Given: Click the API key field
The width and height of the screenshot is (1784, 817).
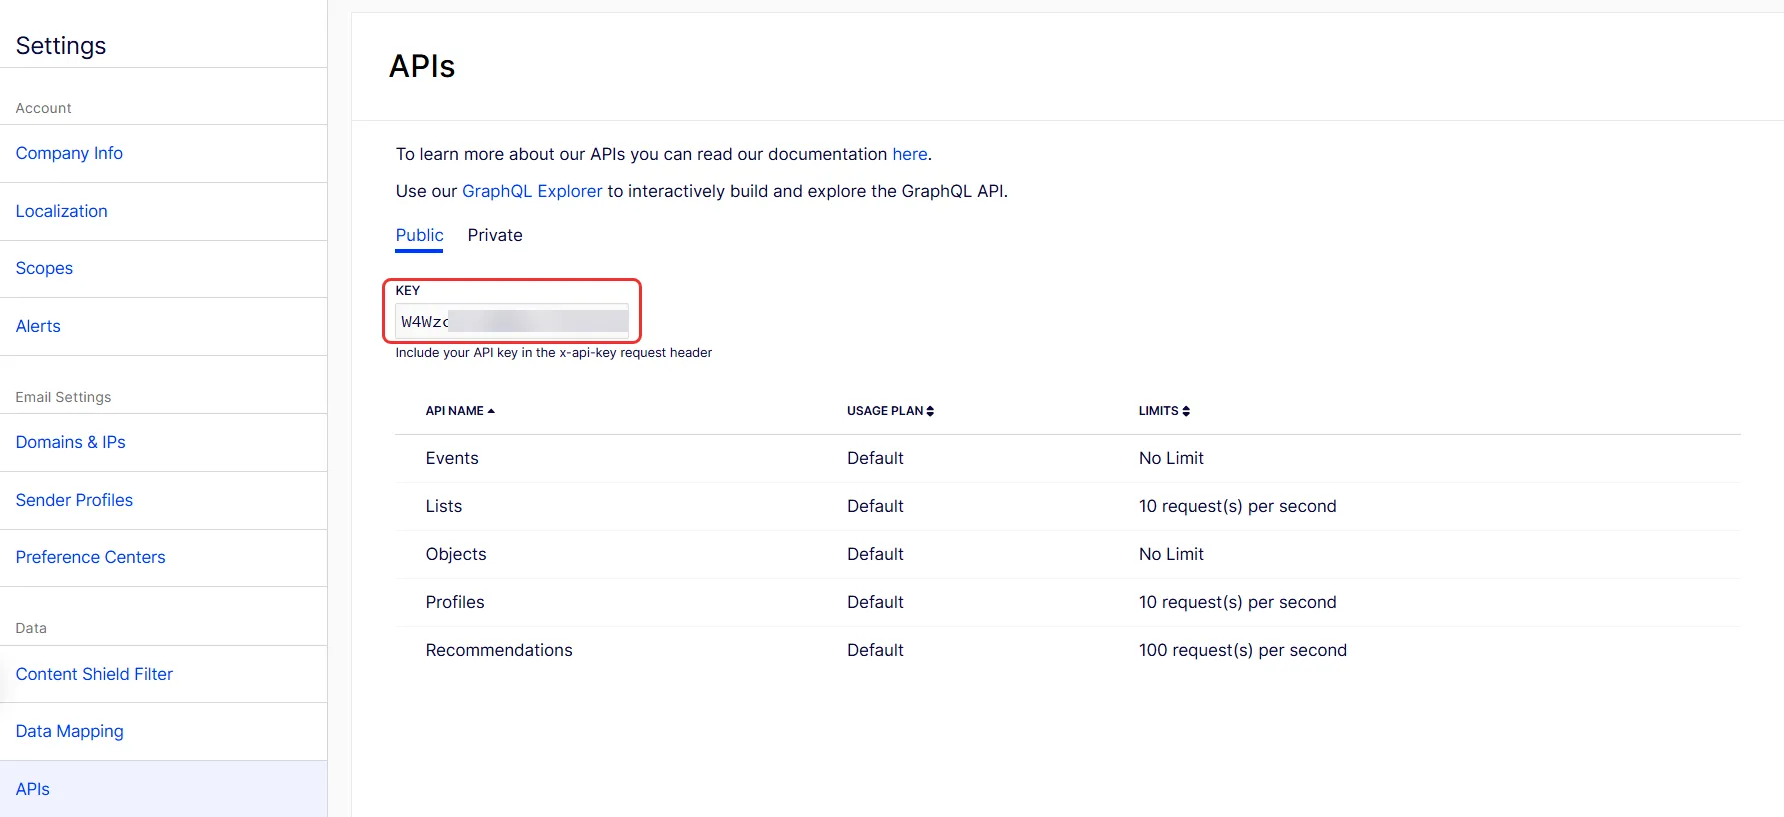Looking at the screenshot, I should click(x=512, y=321).
